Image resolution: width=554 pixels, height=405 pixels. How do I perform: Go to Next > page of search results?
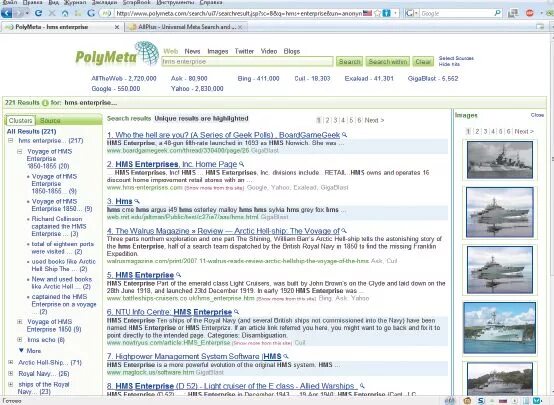click(374, 120)
